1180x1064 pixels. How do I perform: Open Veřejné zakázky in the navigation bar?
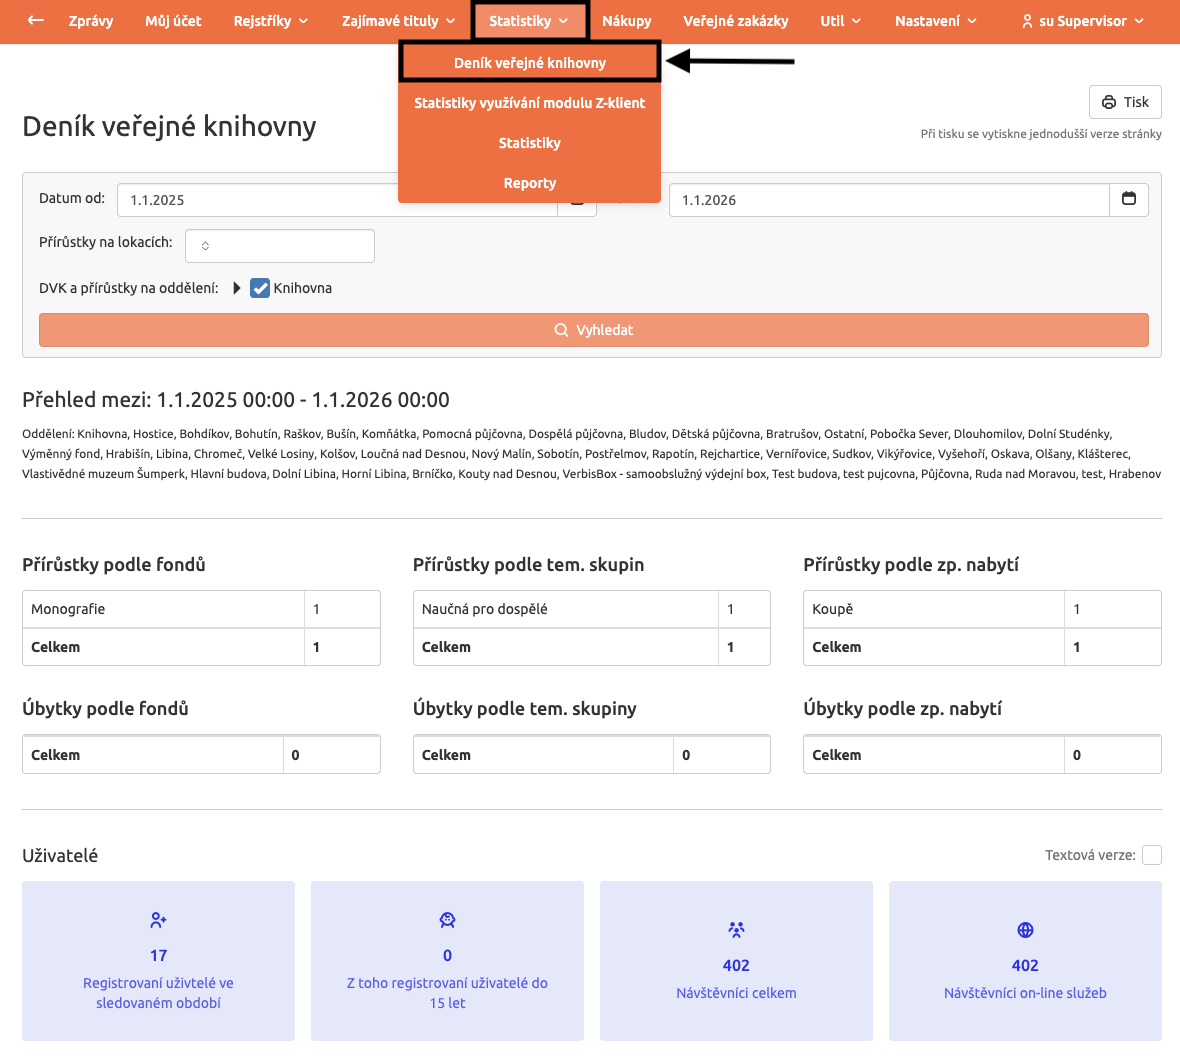click(x=736, y=21)
